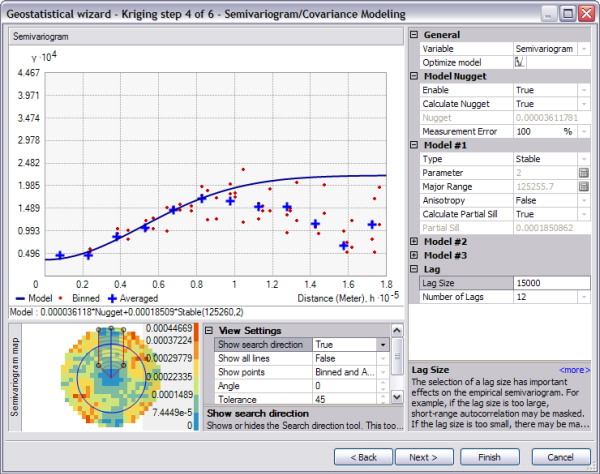
Task: Click the Optimize model icon
Action: (x=520, y=62)
